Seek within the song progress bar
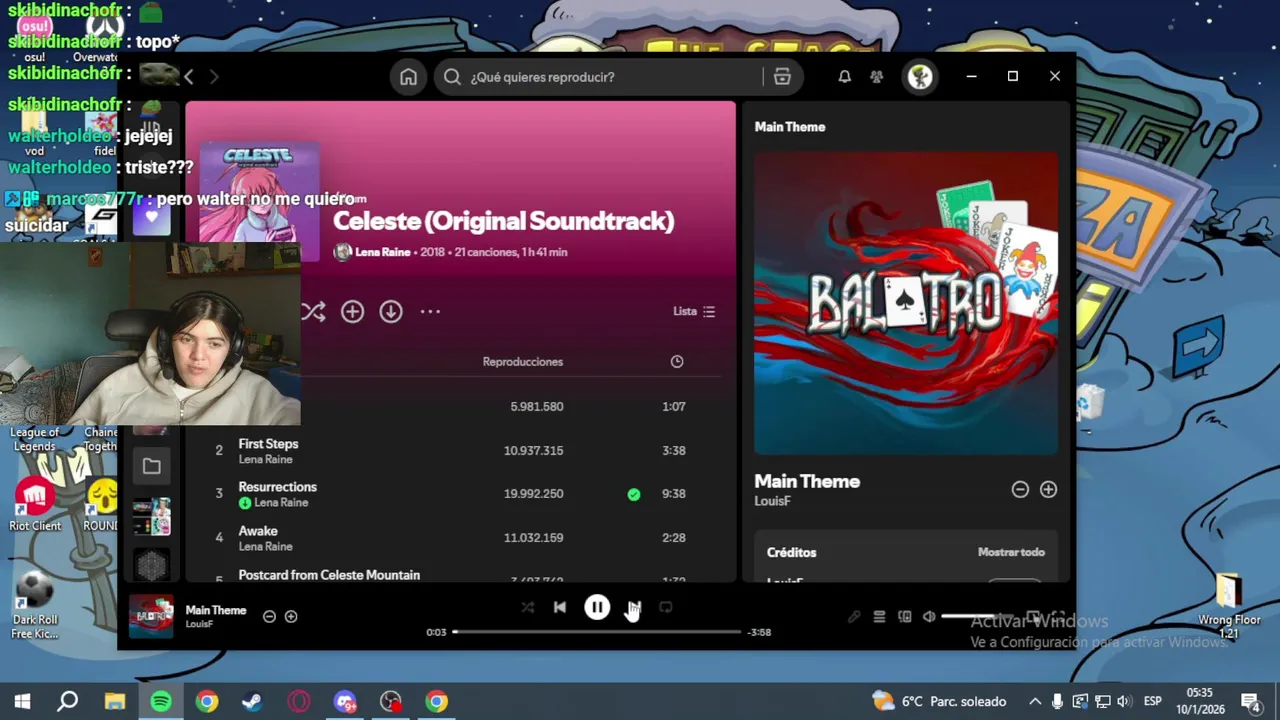This screenshot has height=720, width=1280. click(597, 632)
